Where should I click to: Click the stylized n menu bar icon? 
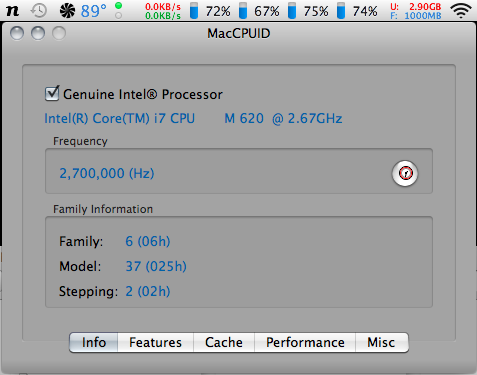13,11
